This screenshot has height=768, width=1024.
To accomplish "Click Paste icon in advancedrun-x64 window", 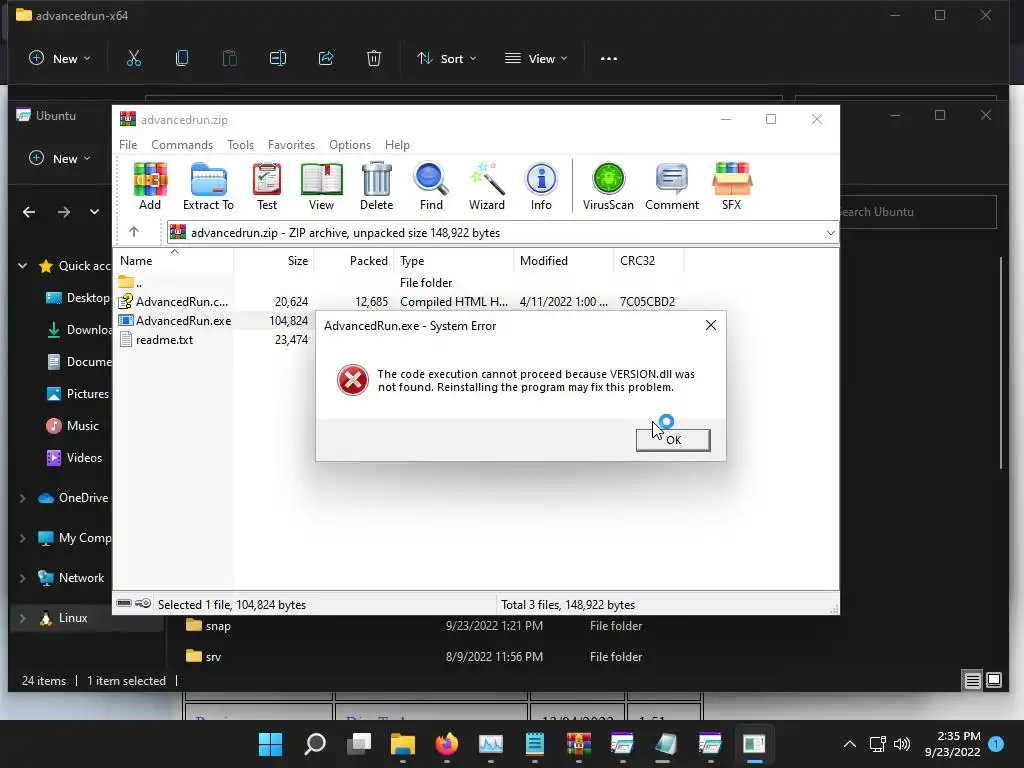I will (x=230, y=58).
